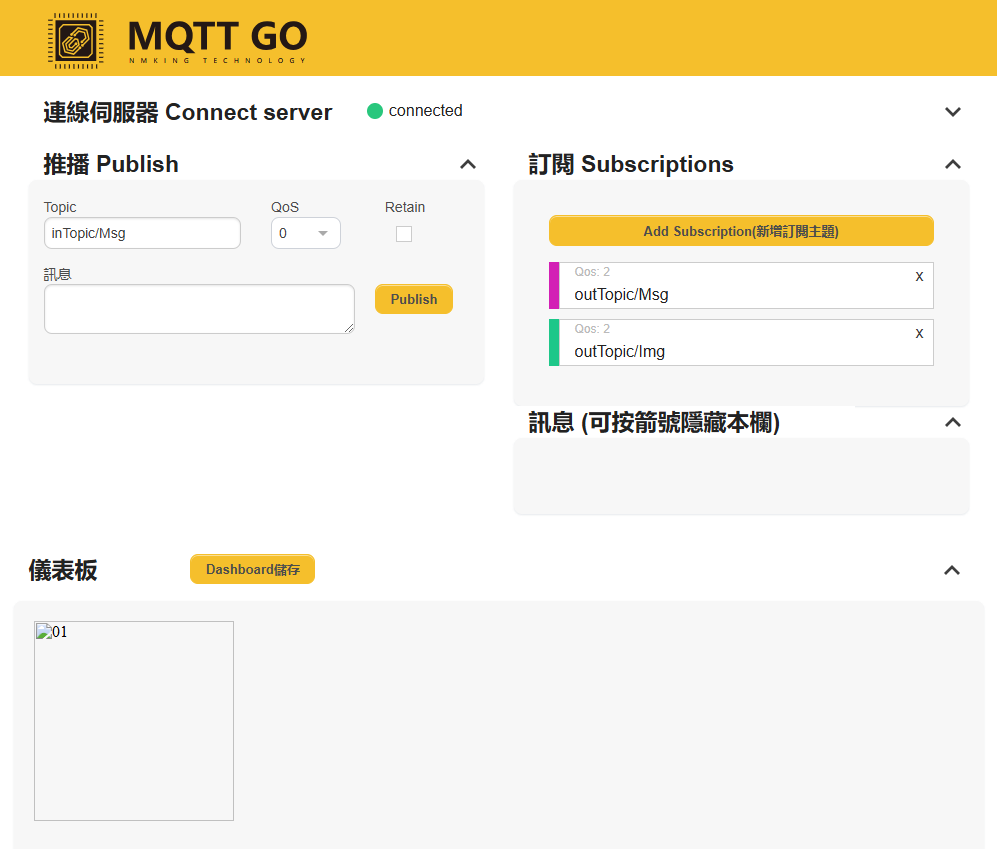Click inside the message text area
Screen dimensions: 997x849
[199, 309]
